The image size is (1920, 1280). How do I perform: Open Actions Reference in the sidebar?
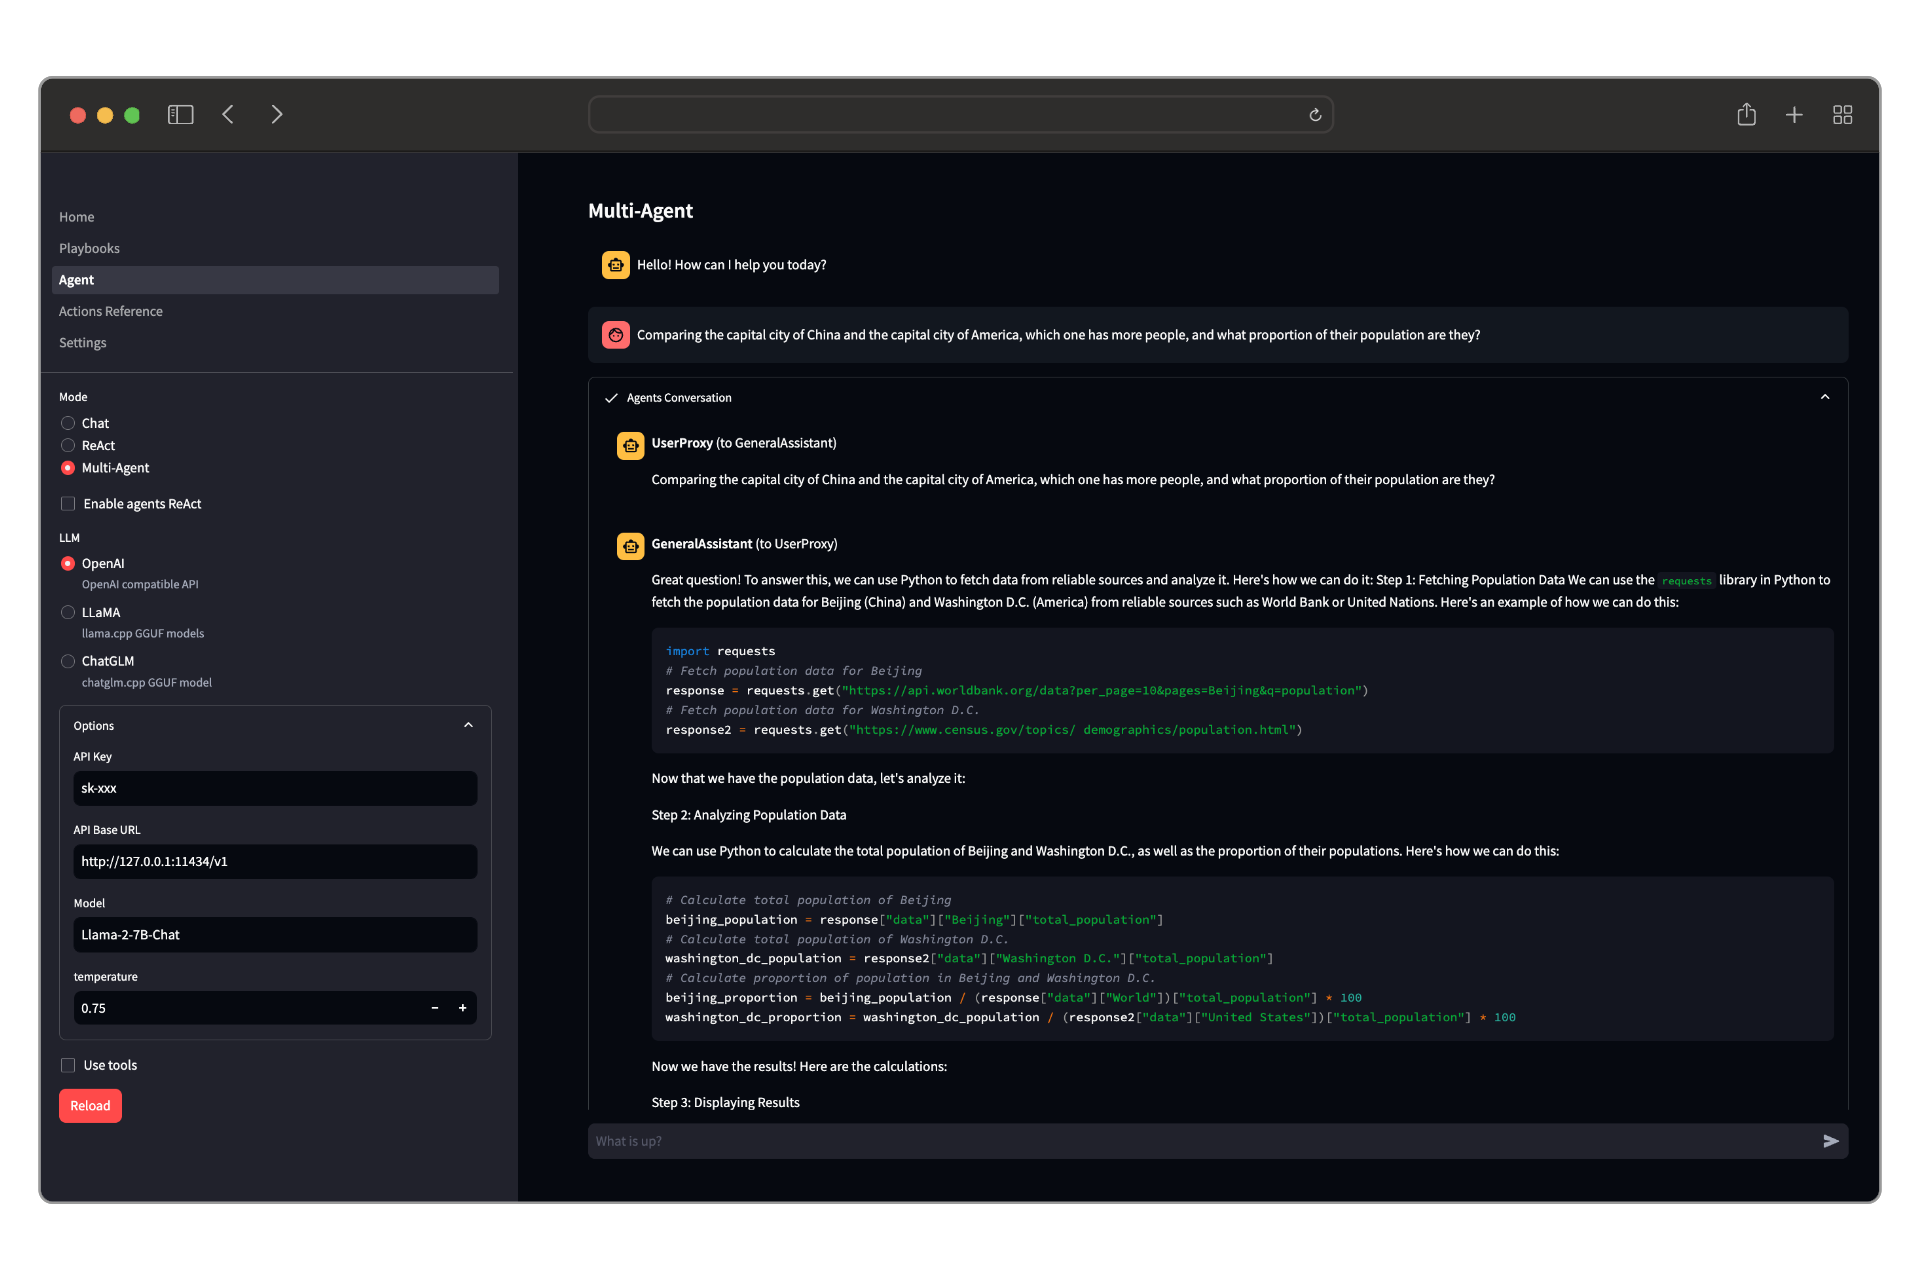(110, 311)
